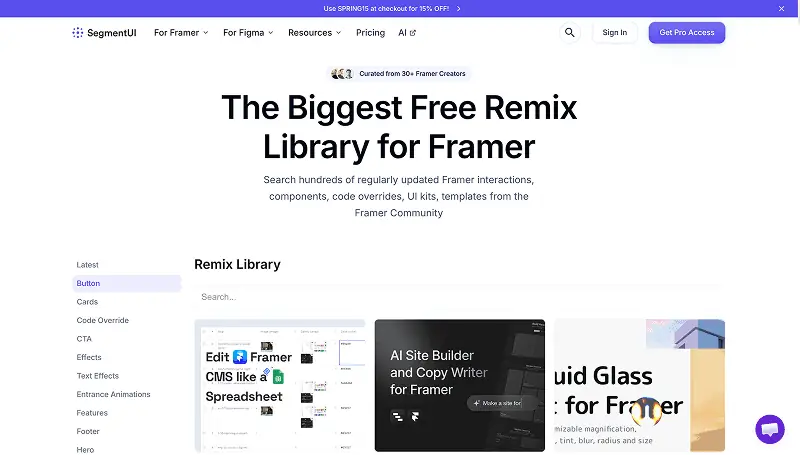Screen dimensions: 800x455
Task: Select the CTA category
Action: tap(127, 339)
